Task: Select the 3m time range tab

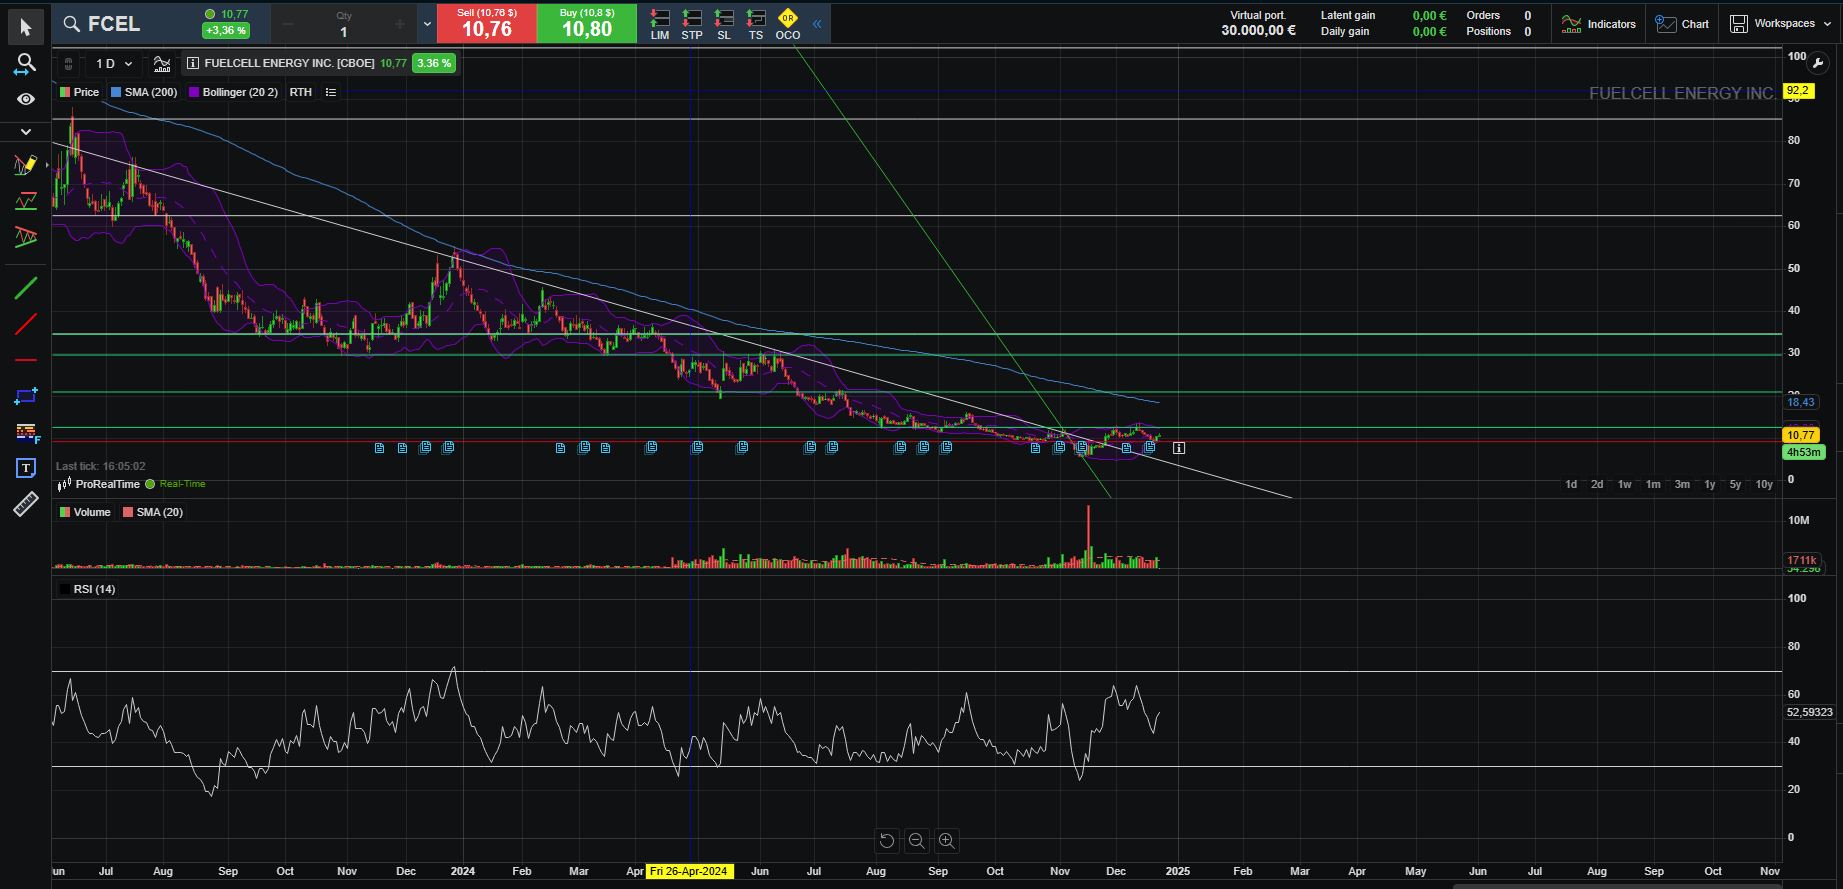Action: tap(1682, 484)
